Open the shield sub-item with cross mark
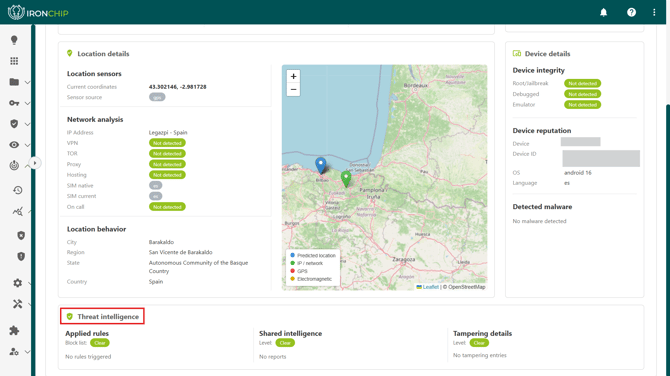 pyautogui.click(x=21, y=235)
